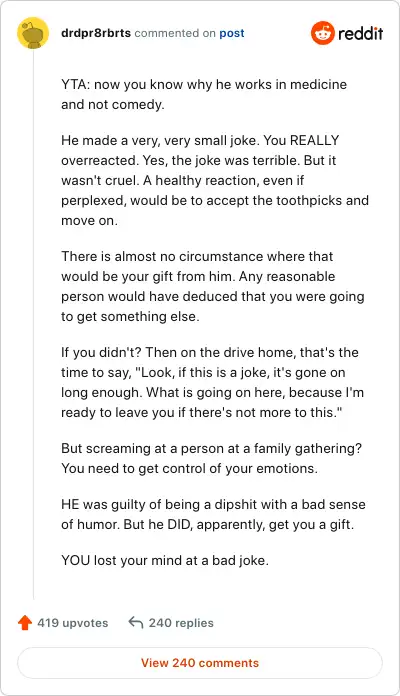Click the yellow Snoo user avatar
This screenshot has width=400, height=696.
pos(33,33)
